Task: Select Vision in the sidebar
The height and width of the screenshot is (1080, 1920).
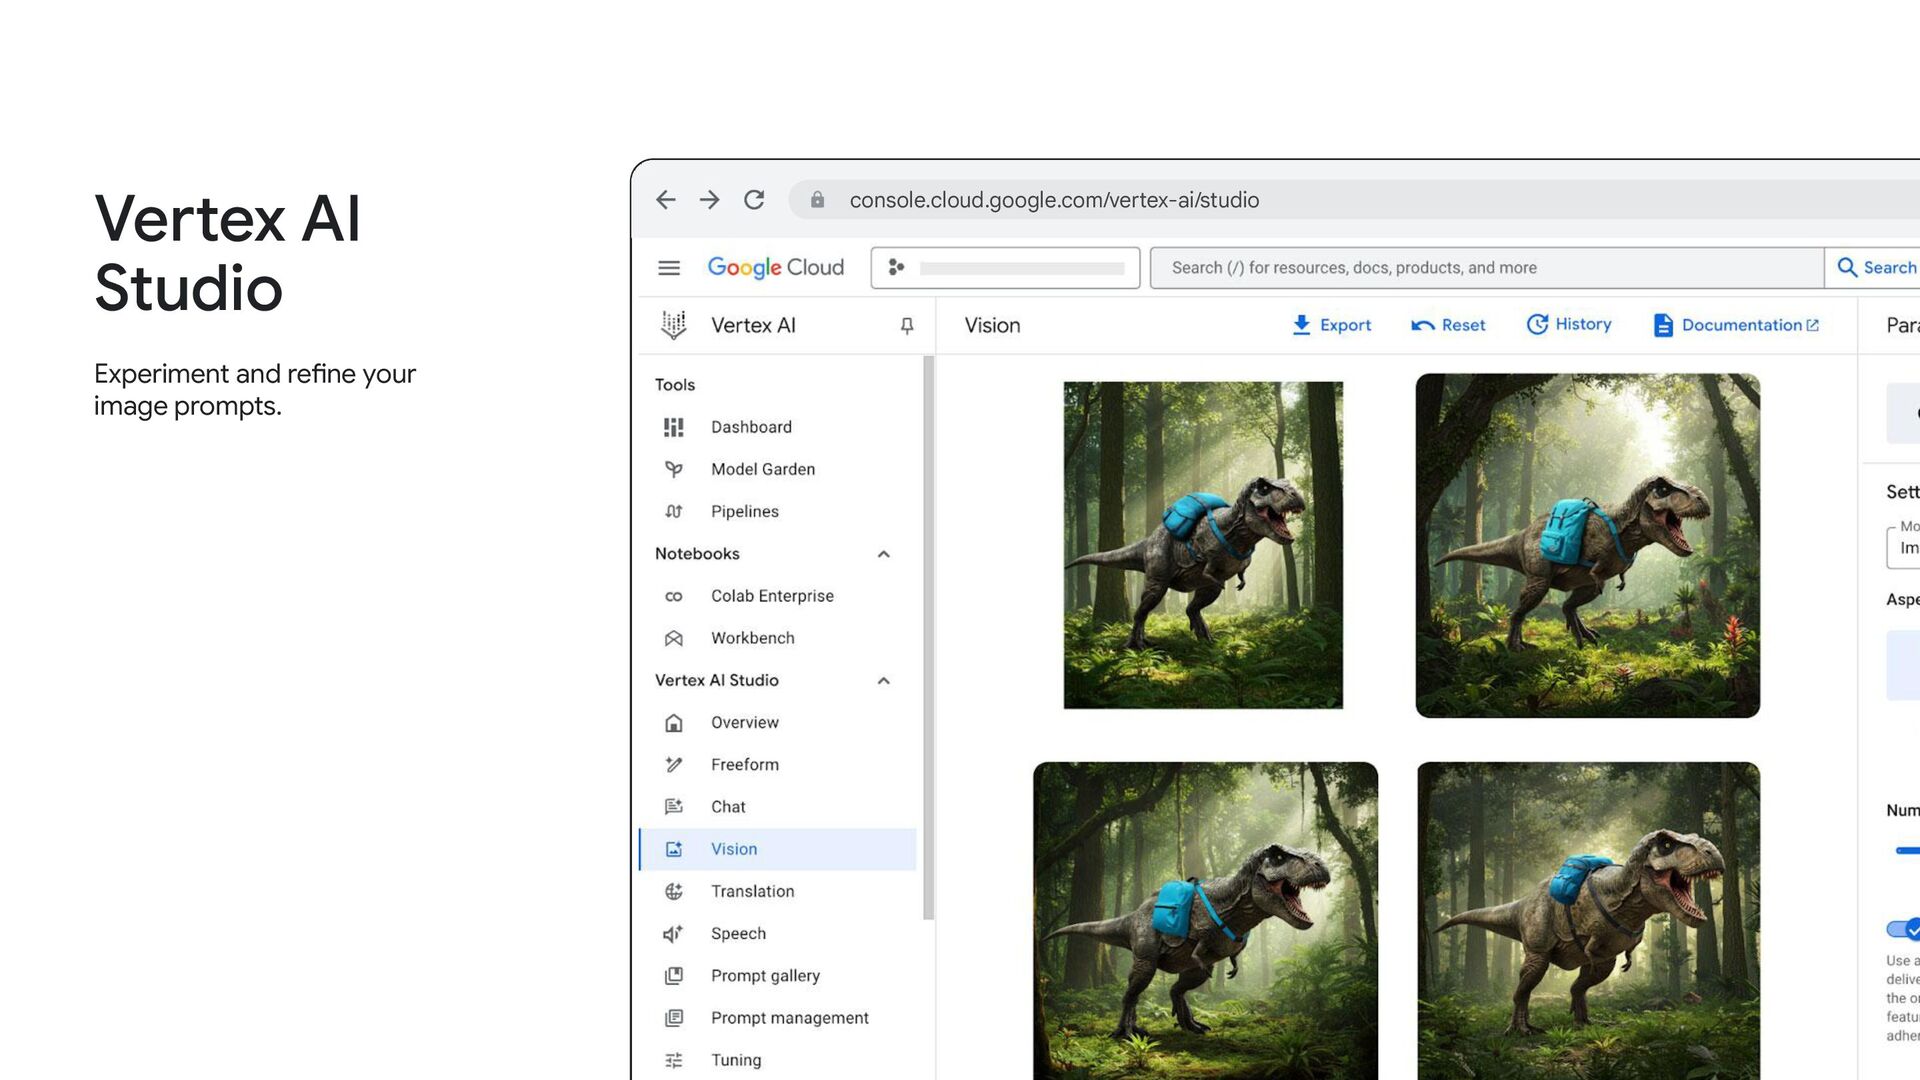Action: tap(734, 849)
